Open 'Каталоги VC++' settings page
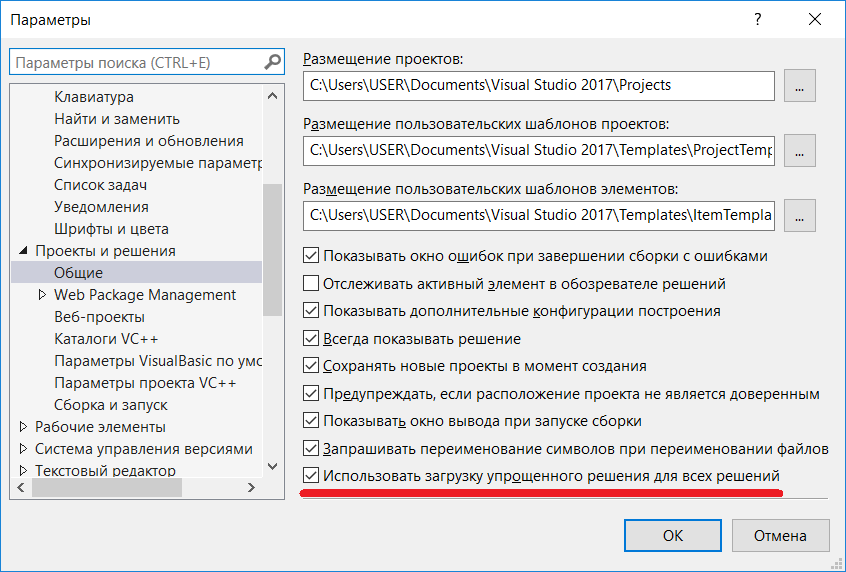 tap(106, 339)
